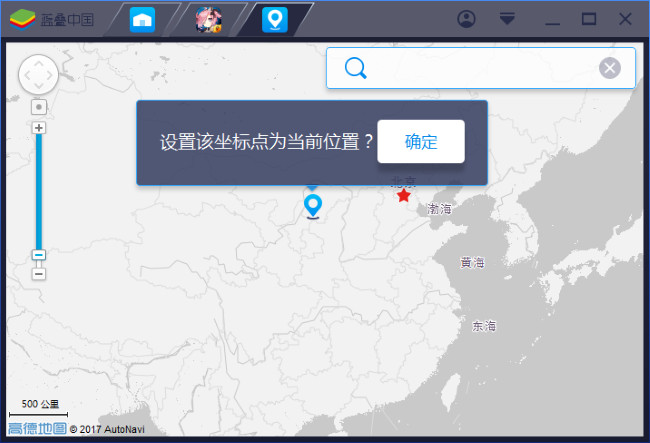The image size is (650, 443).
Task: Click the zoom slider handle
Action: tap(39, 255)
